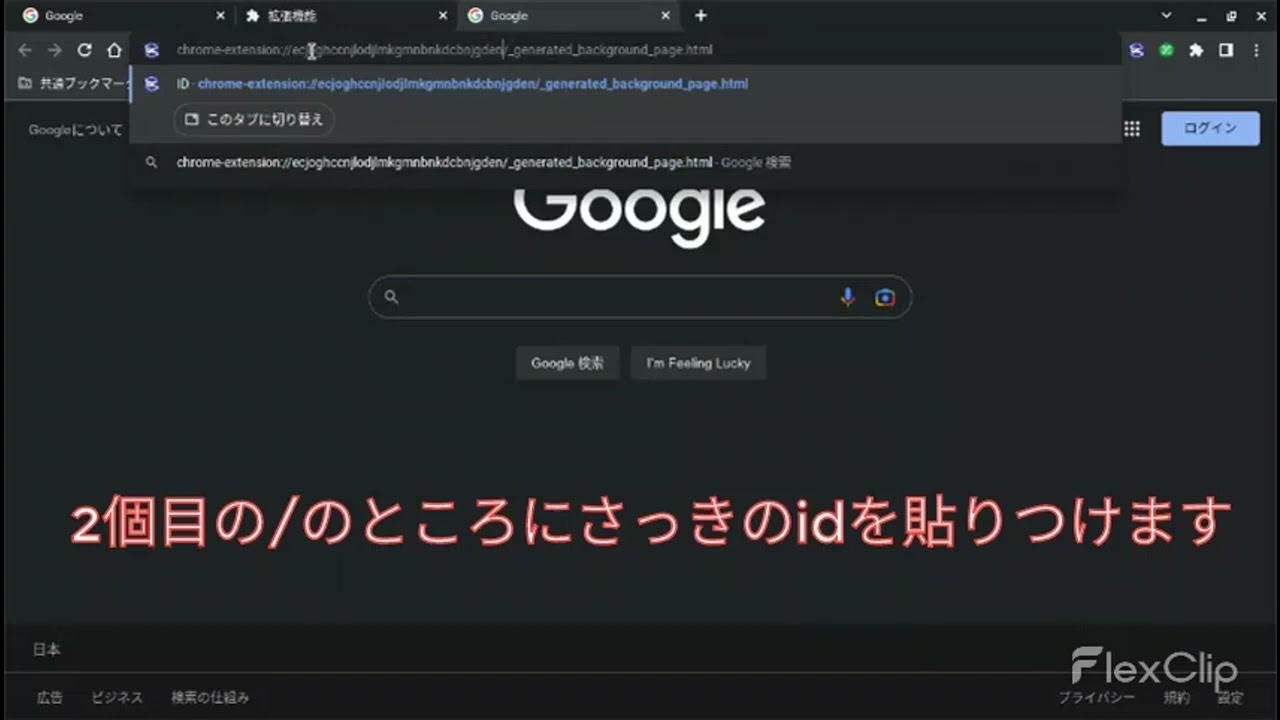Expand the tab search chevron
This screenshot has width=1280, height=720.
coord(1166,16)
